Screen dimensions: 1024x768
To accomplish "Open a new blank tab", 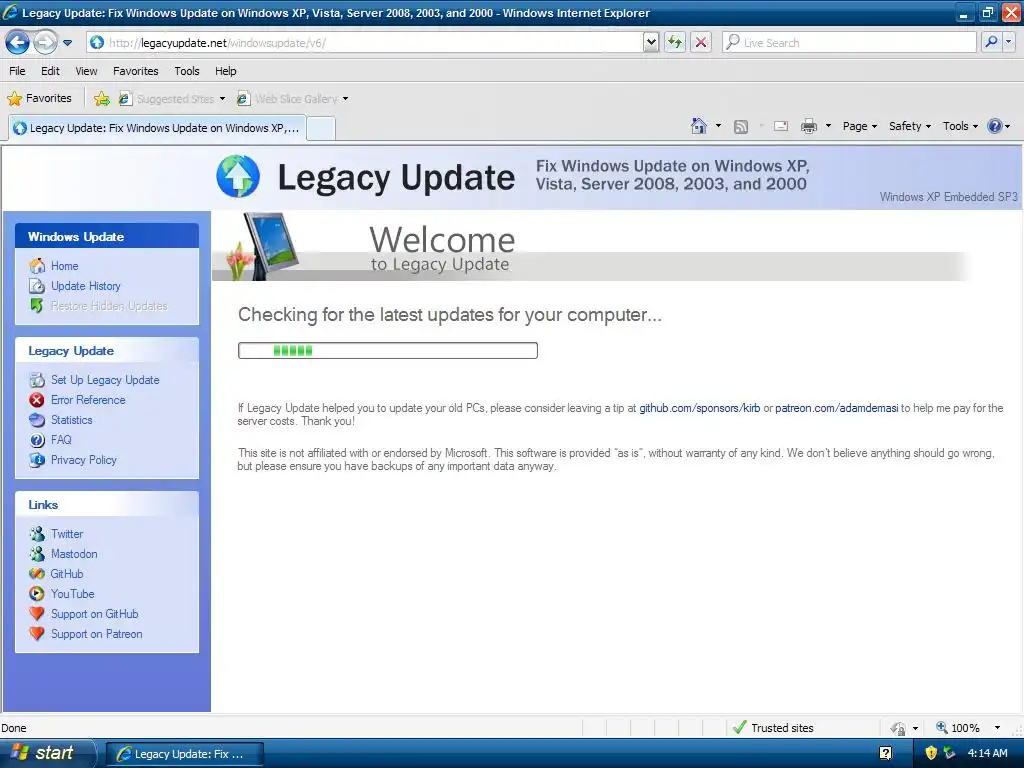I will [321, 129].
